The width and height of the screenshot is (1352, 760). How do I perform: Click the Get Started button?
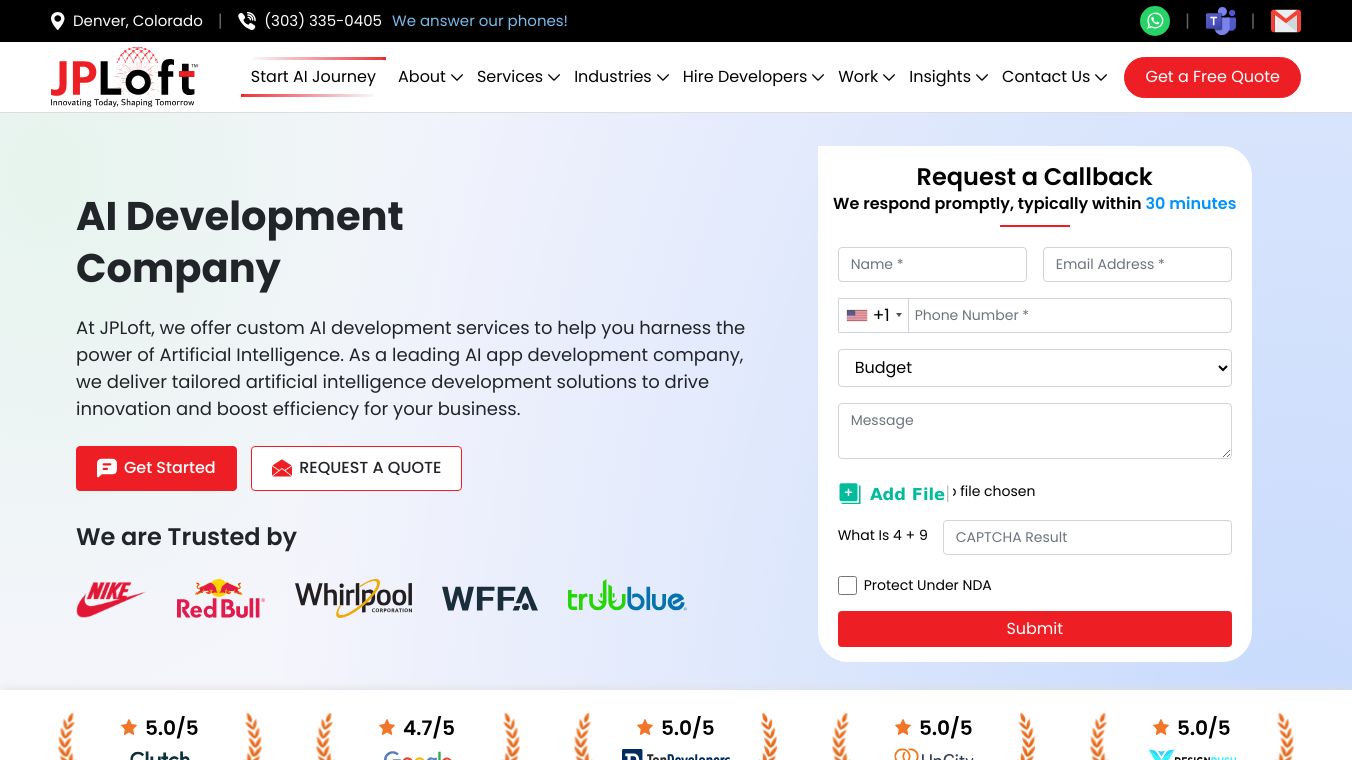tap(156, 468)
